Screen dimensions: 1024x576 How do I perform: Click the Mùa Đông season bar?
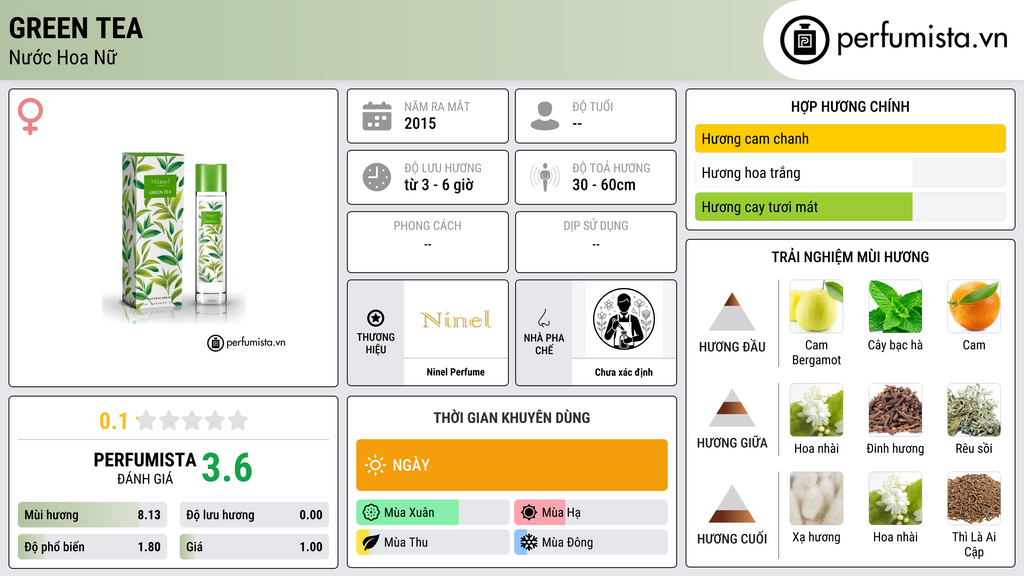[591, 542]
